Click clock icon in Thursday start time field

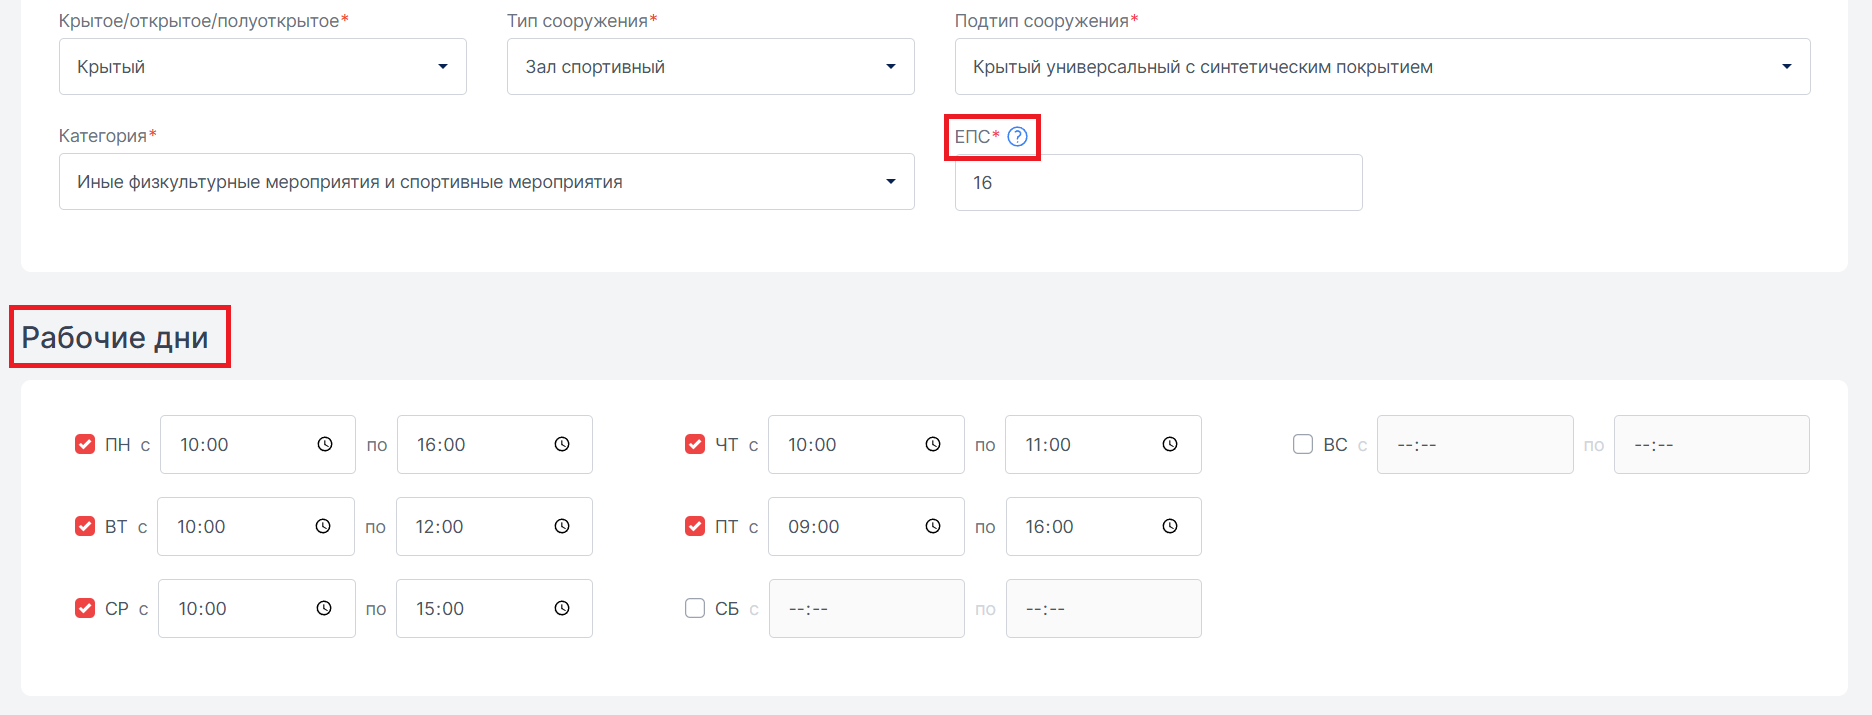pos(933,445)
